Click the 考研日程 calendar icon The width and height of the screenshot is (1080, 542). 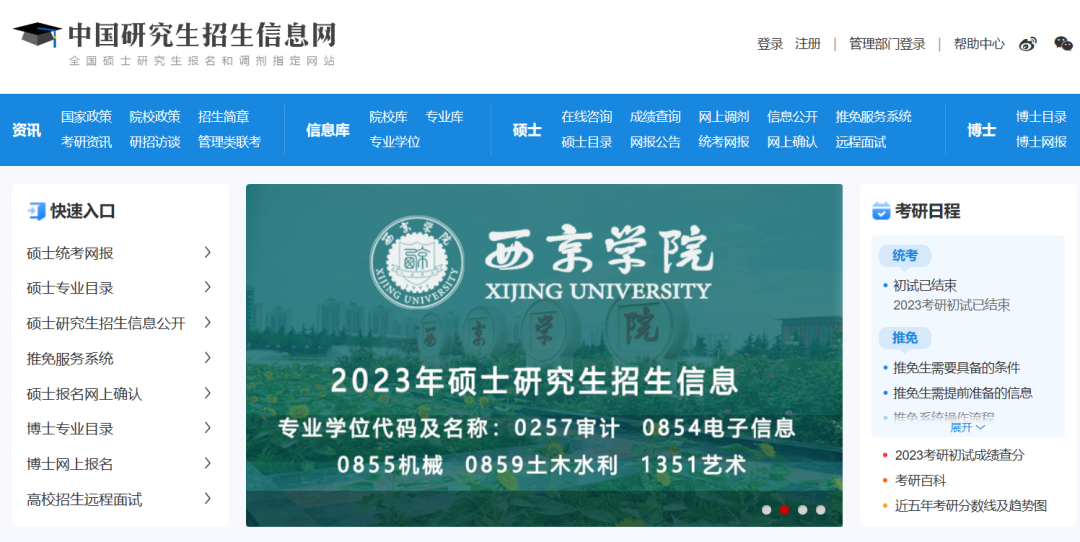pos(881,211)
